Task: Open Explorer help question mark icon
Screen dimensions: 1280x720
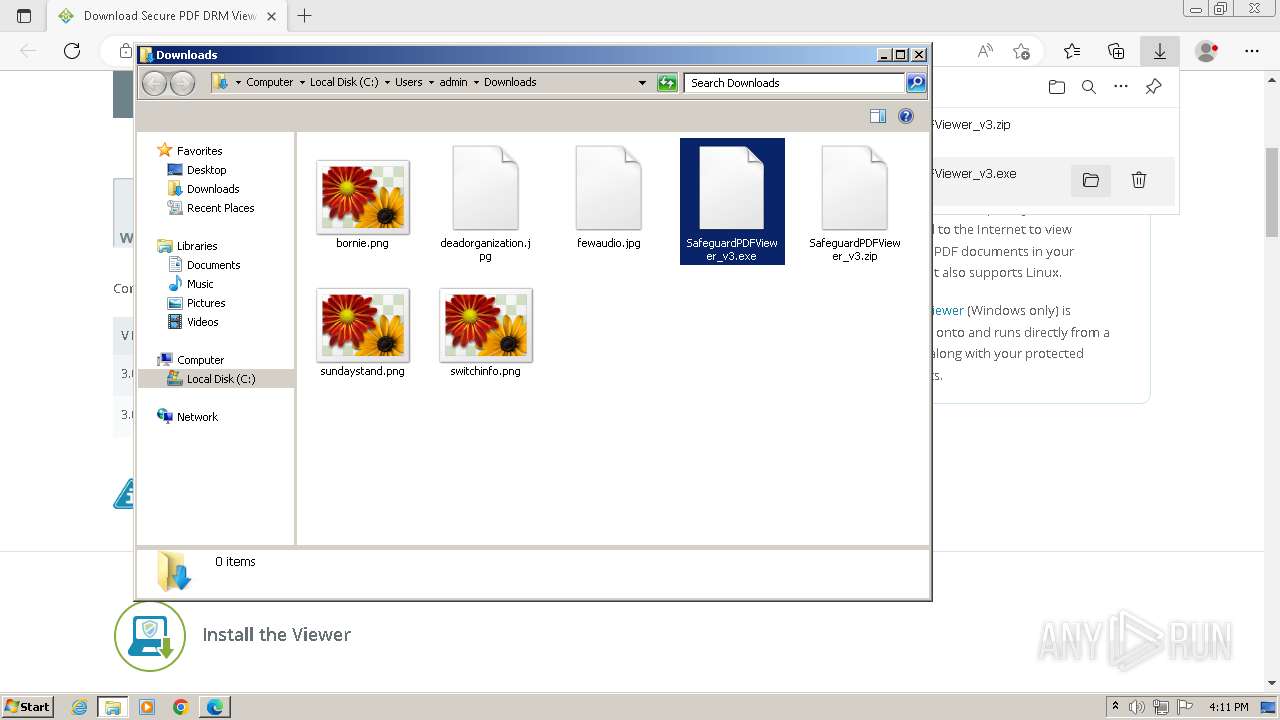Action: coord(906,116)
